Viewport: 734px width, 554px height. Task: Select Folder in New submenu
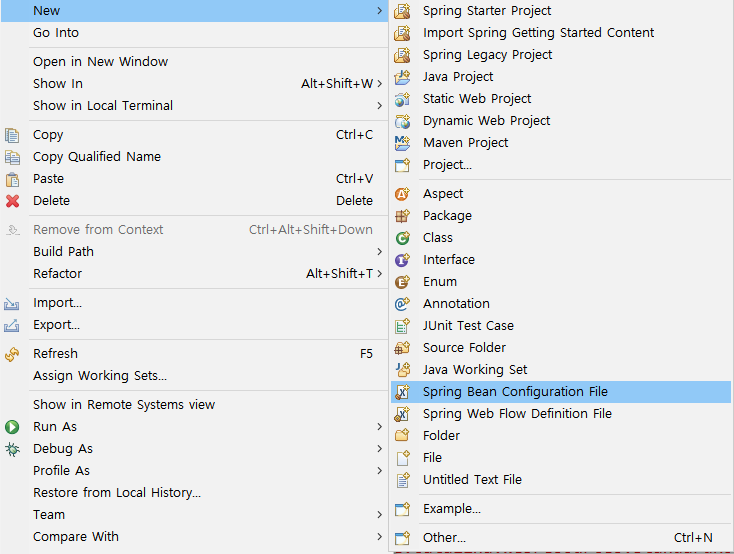(561, 436)
